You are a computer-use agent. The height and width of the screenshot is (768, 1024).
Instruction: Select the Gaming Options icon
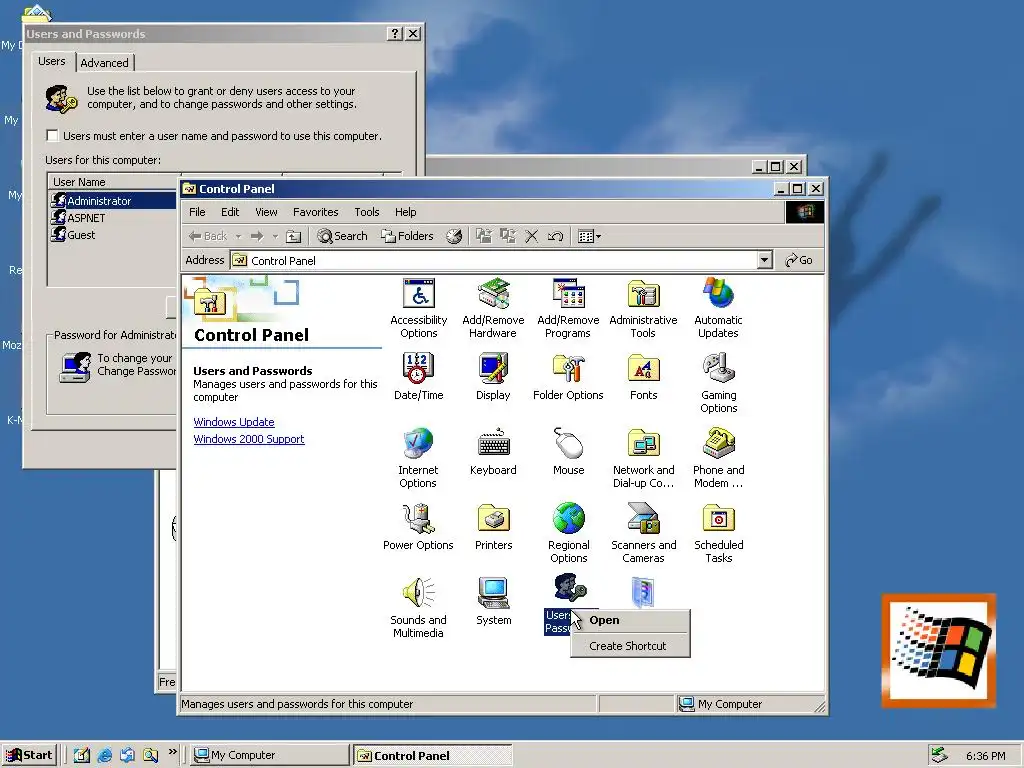(x=718, y=383)
